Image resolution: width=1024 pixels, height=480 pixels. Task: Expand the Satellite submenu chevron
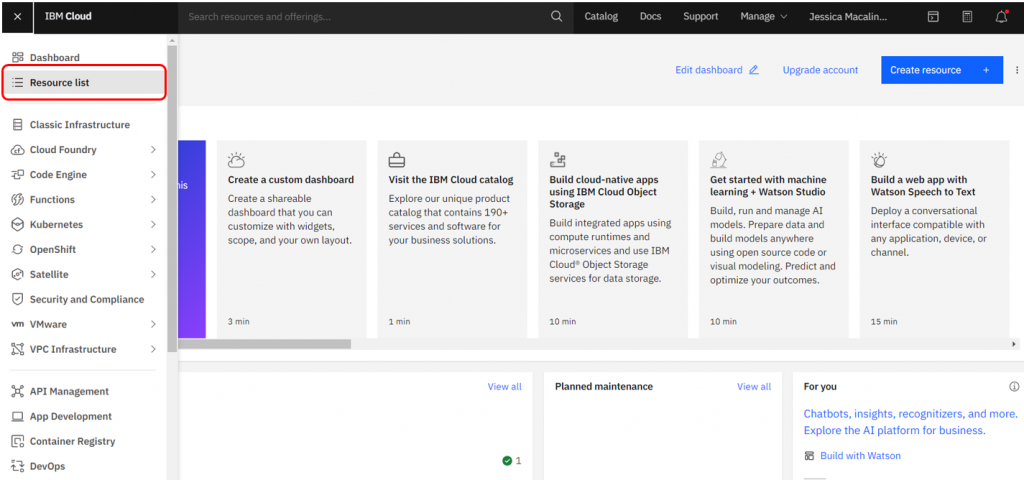click(x=153, y=274)
